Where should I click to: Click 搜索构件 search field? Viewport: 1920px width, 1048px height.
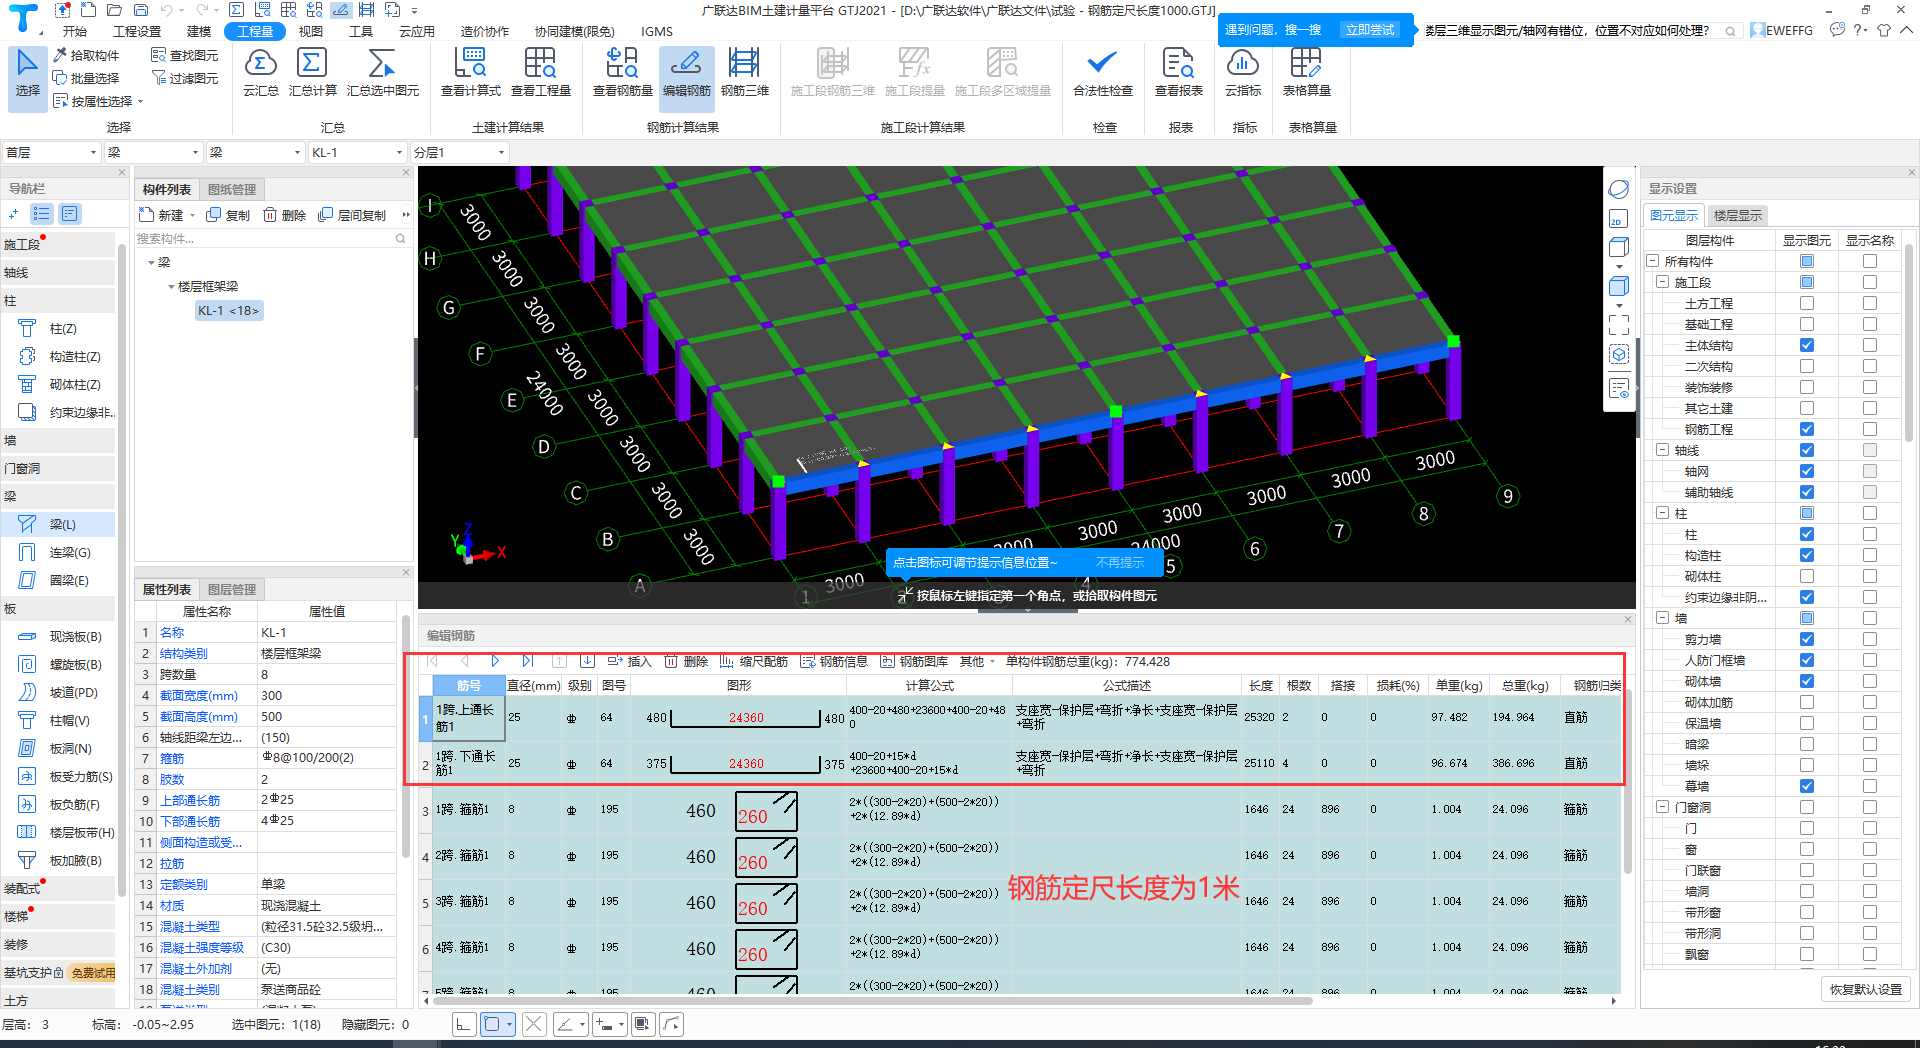click(x=272, y=239)
